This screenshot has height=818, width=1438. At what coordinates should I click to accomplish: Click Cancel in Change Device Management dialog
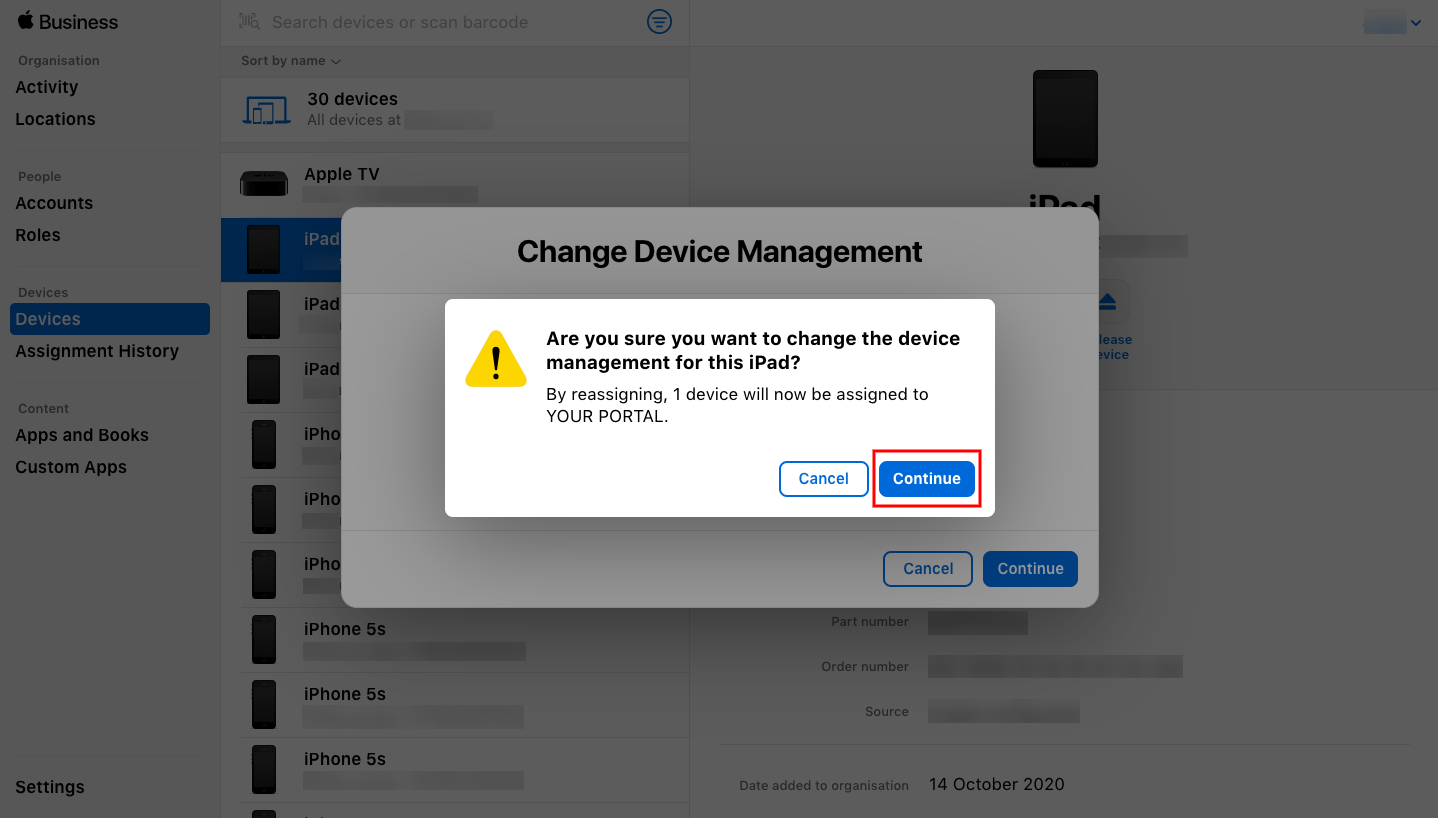928,568
